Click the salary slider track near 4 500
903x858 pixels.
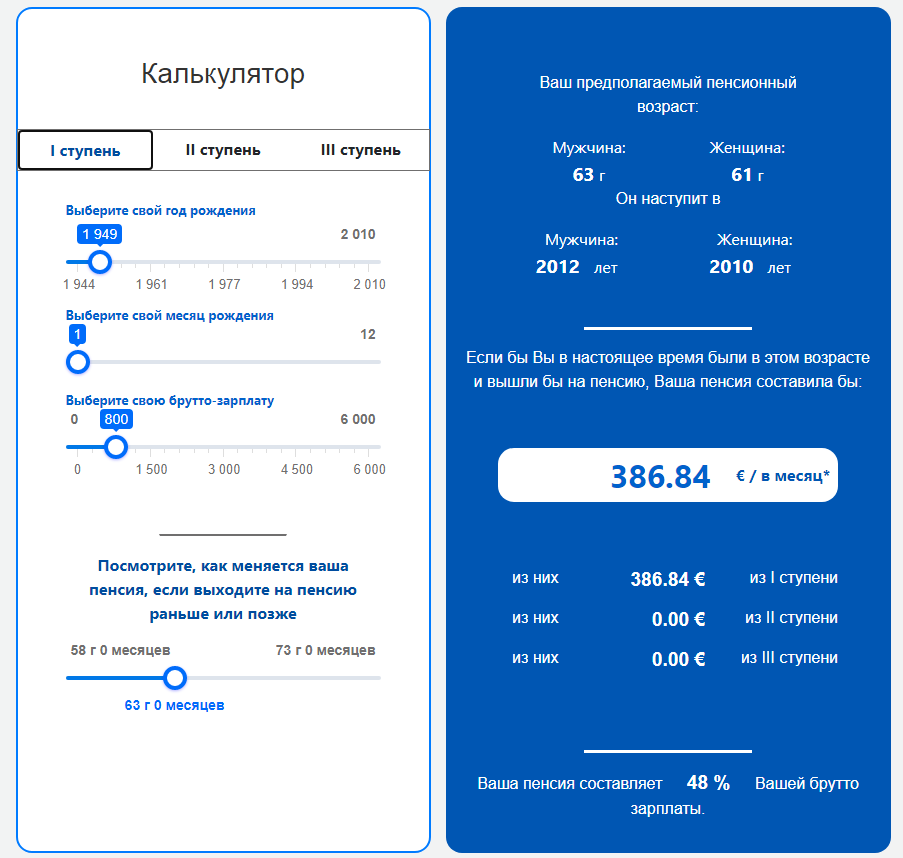coord(297,447)
